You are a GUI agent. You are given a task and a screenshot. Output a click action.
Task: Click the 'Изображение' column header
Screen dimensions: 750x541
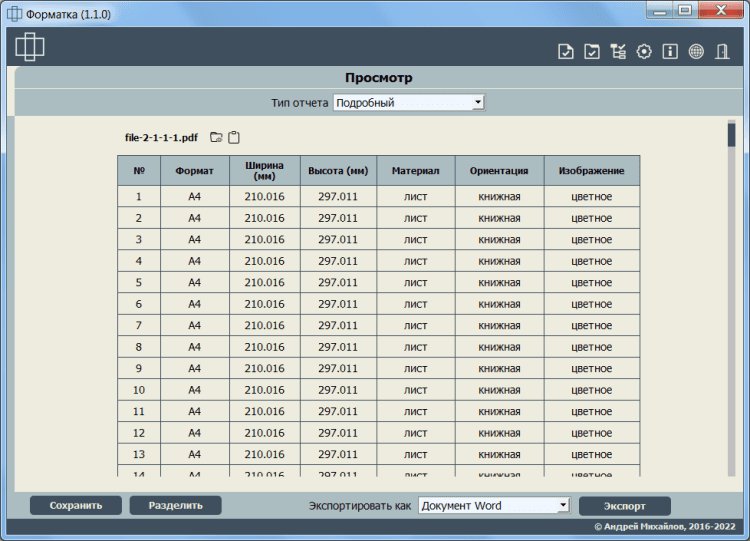click(x=591, y=171)
